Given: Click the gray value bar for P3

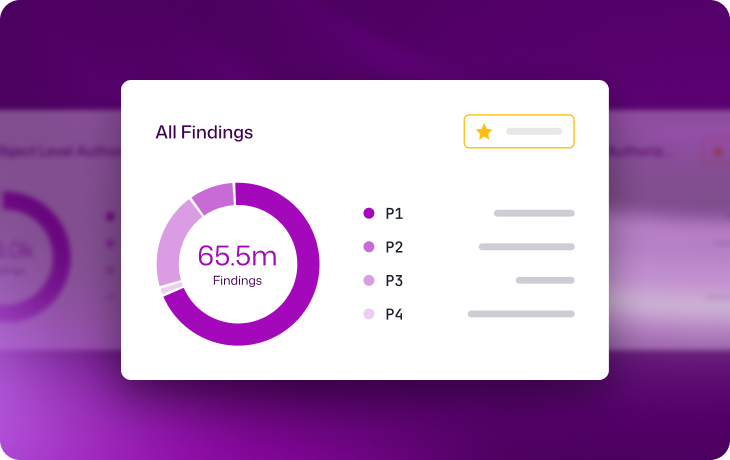Looking at the screenshot, I should [x=545, y=281].
